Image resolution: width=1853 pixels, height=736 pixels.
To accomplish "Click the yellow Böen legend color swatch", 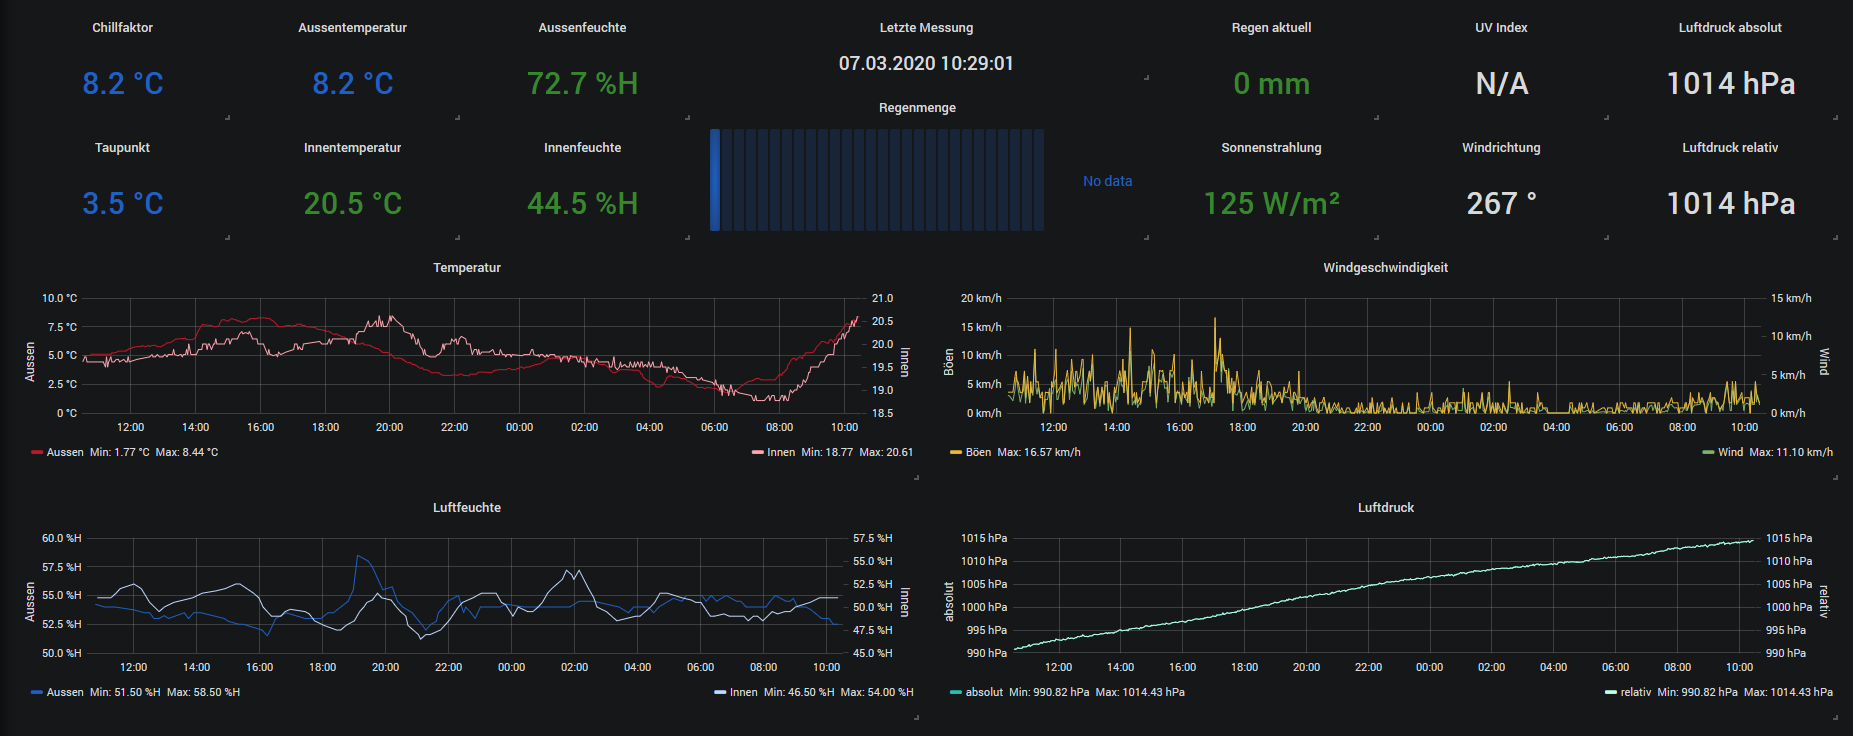I will point(956,452).
